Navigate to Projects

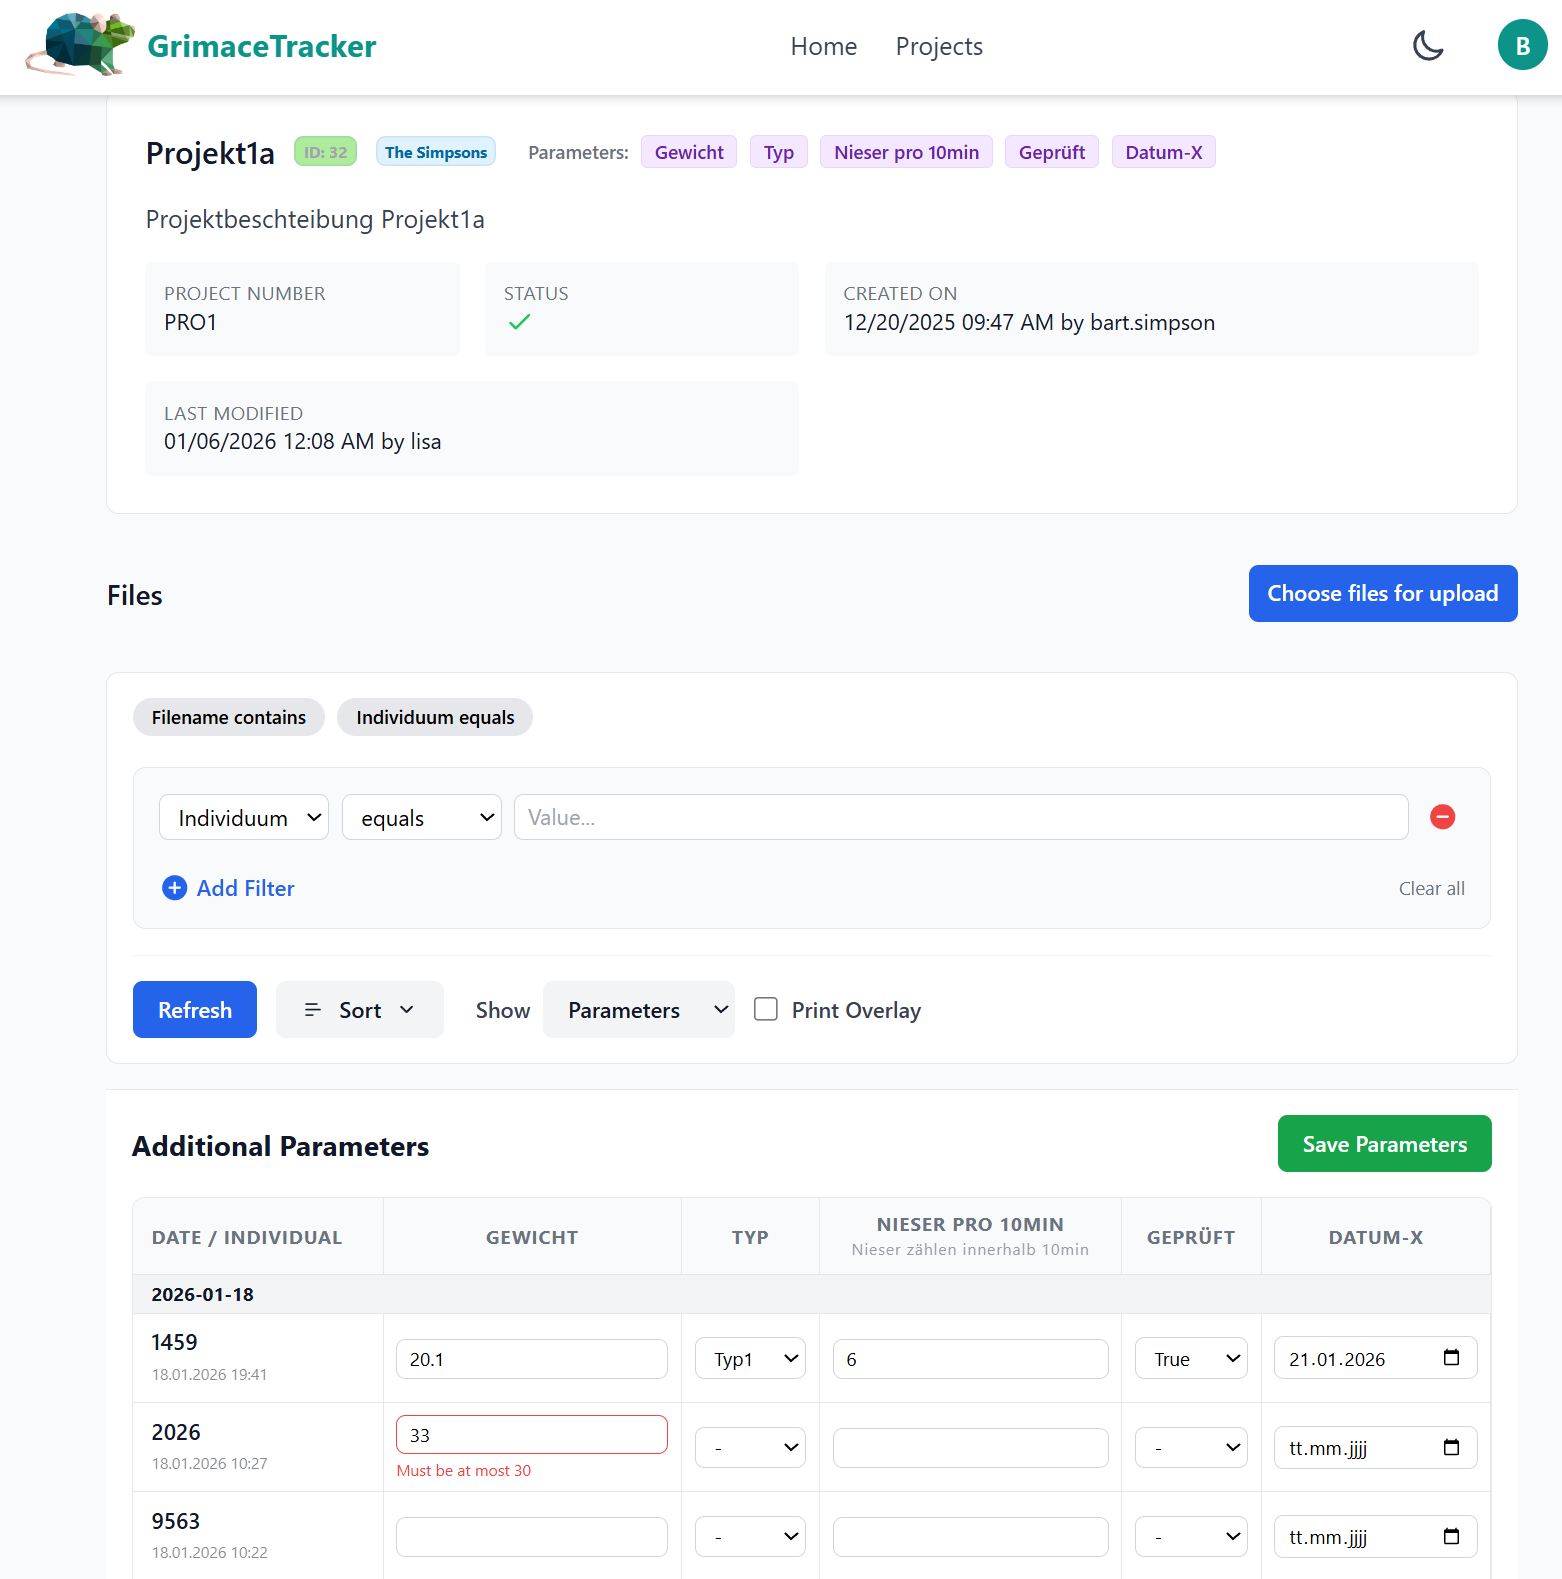[x=938, y=47]
